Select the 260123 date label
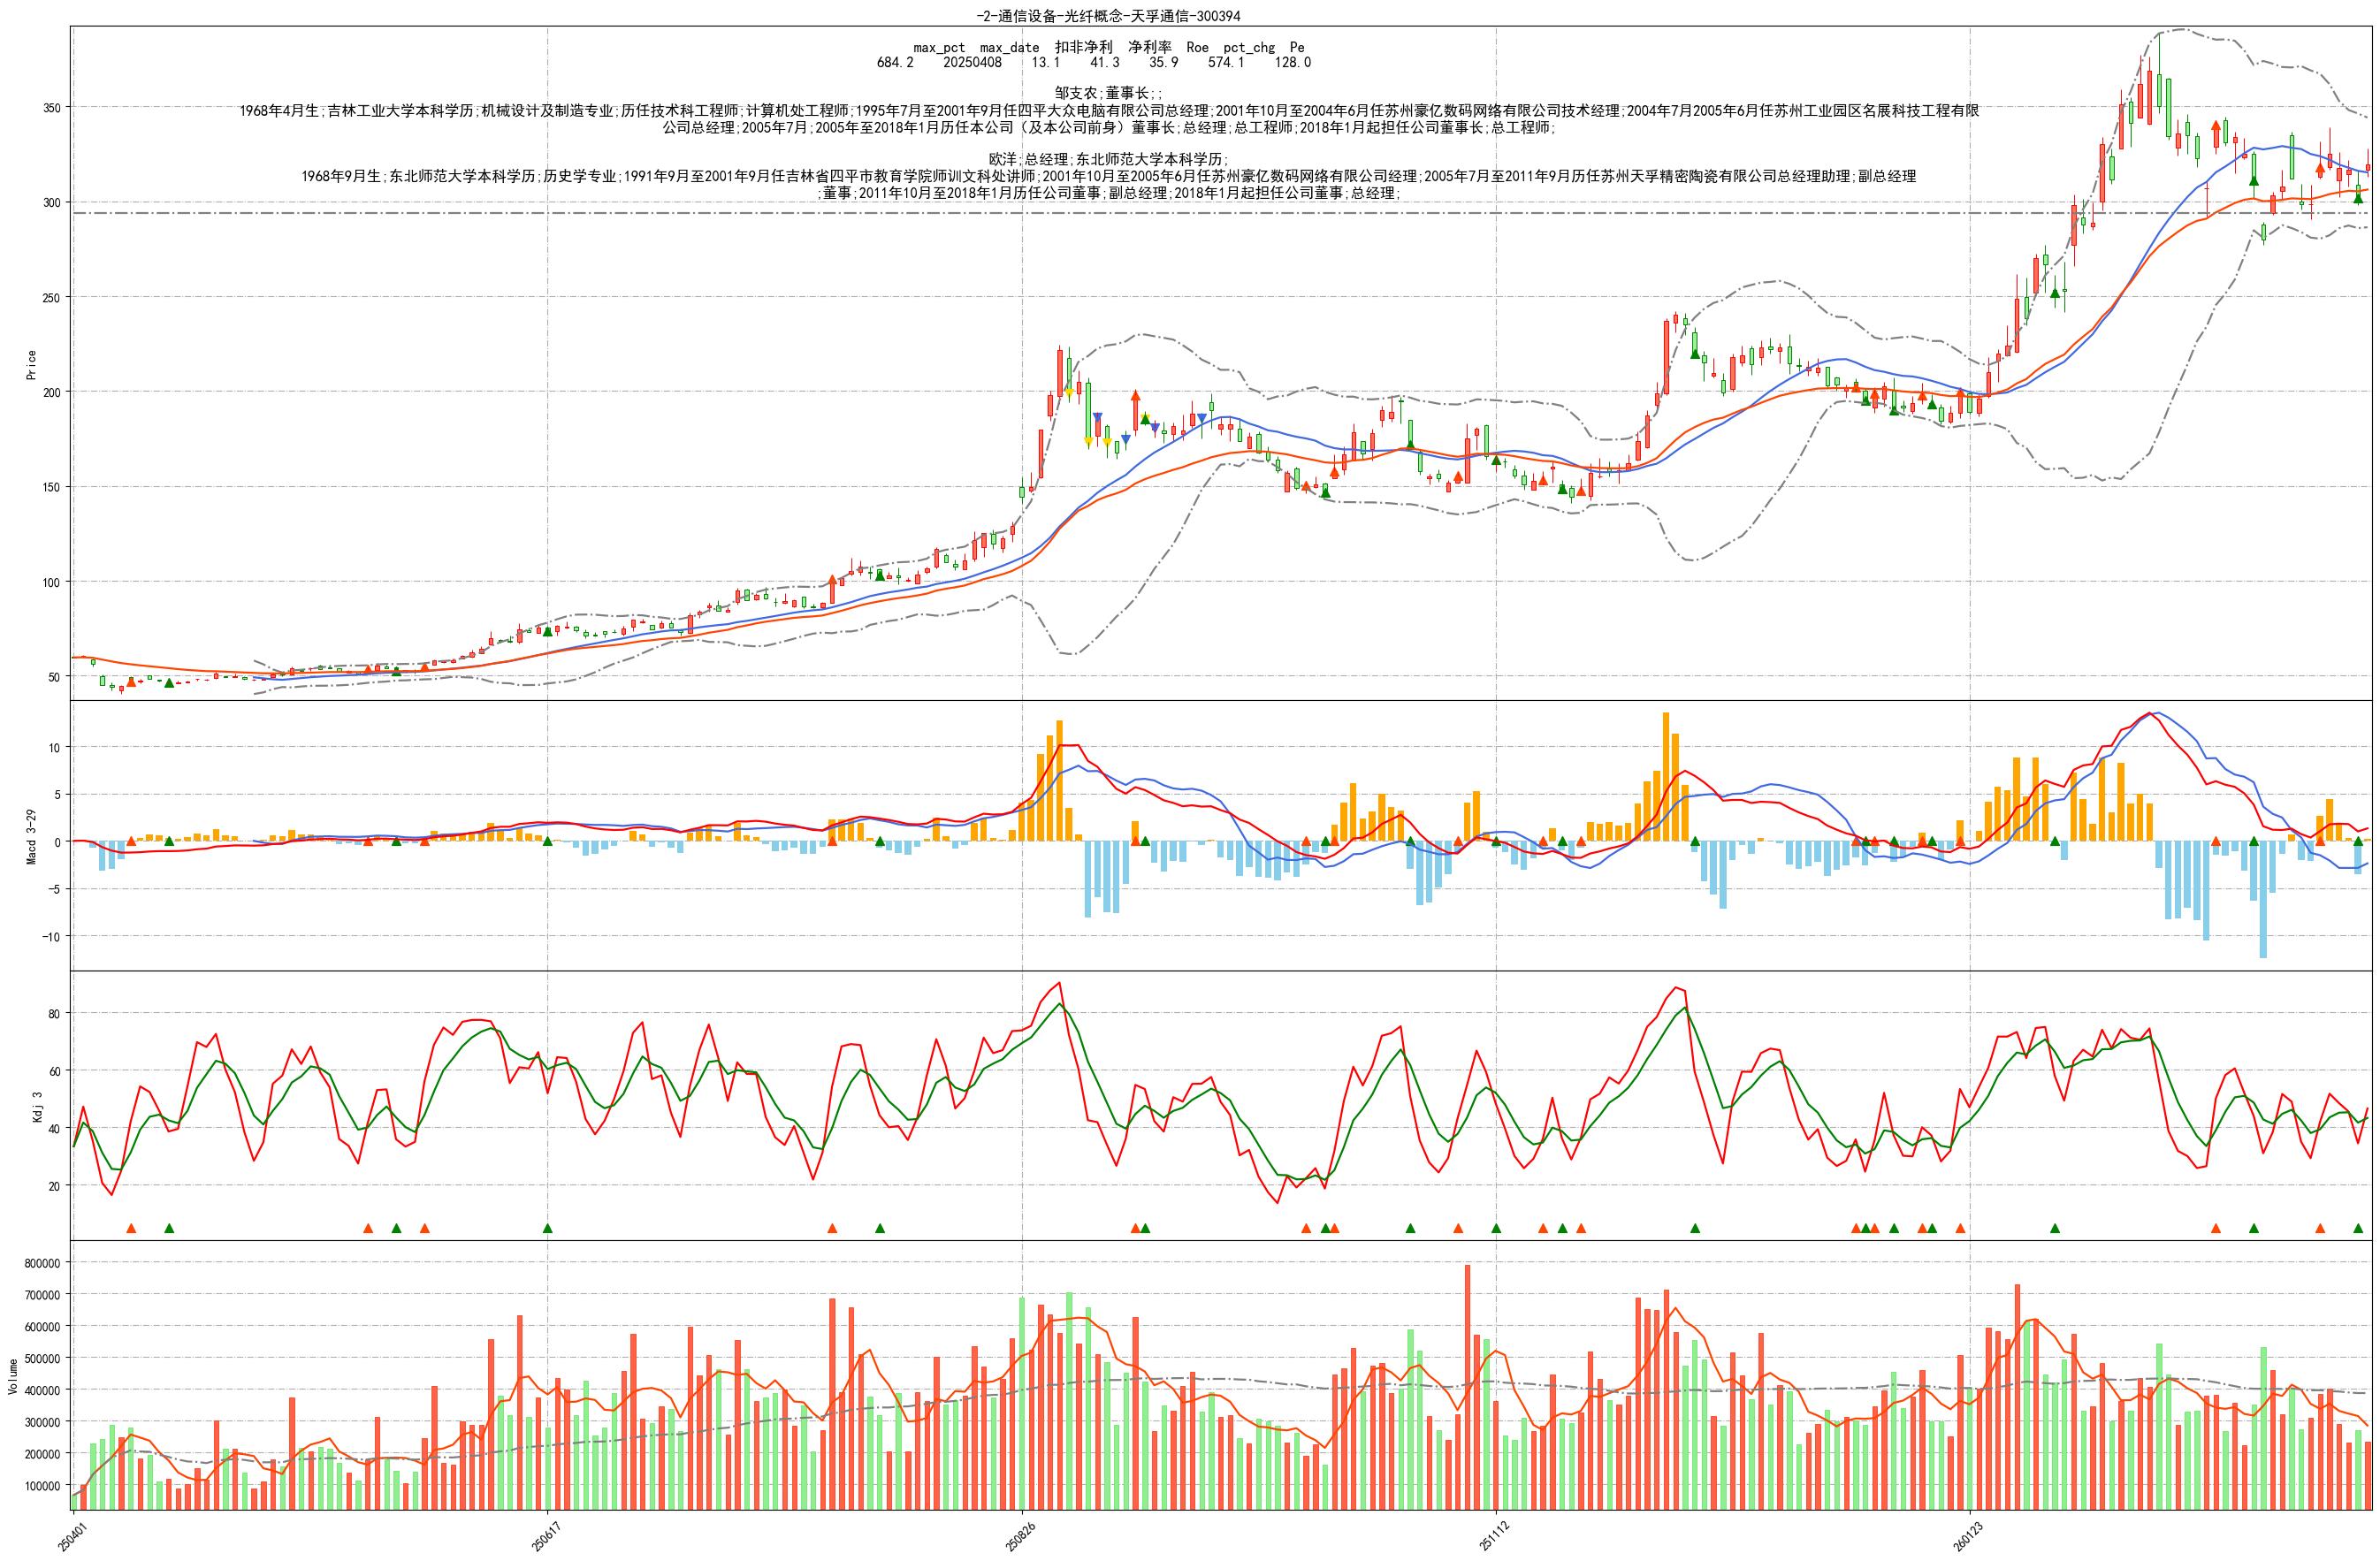2380x1561 pixels. pos(1969,1536)
